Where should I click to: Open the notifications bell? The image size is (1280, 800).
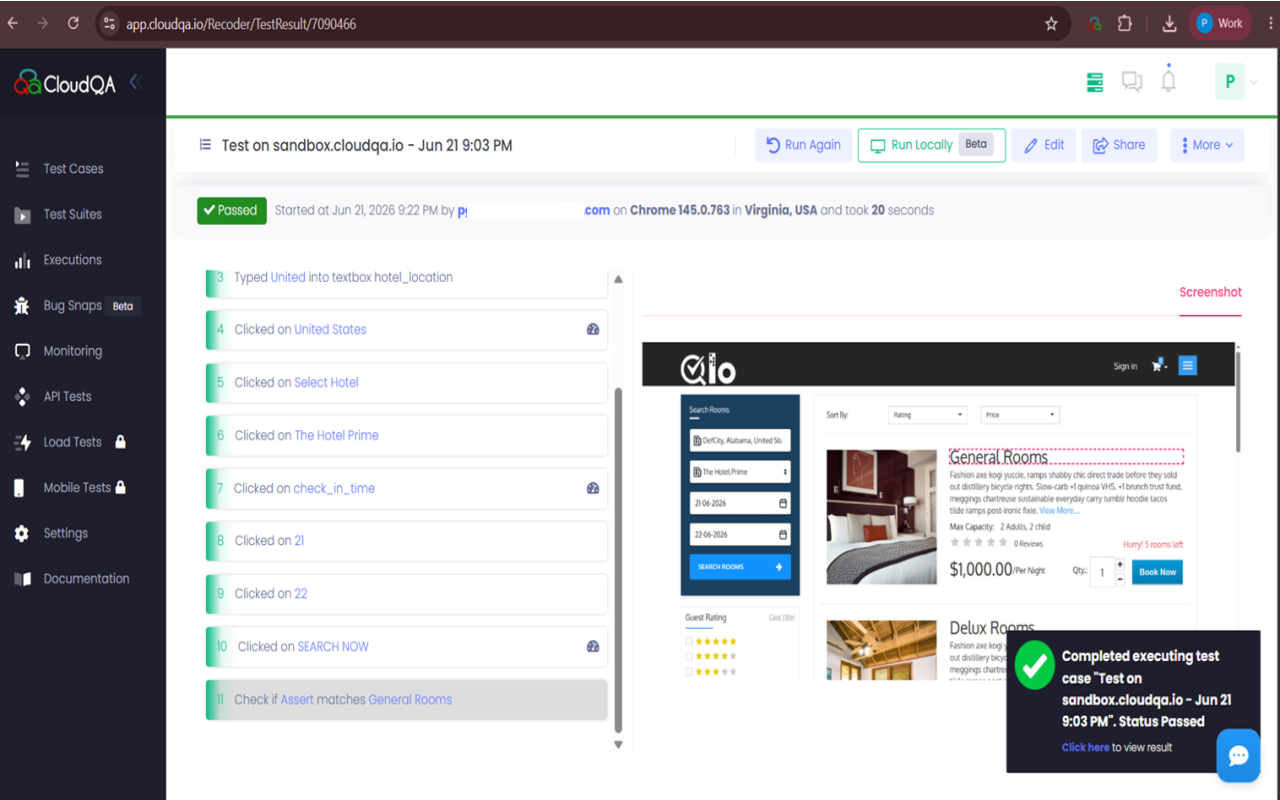tap(1168, 80)
